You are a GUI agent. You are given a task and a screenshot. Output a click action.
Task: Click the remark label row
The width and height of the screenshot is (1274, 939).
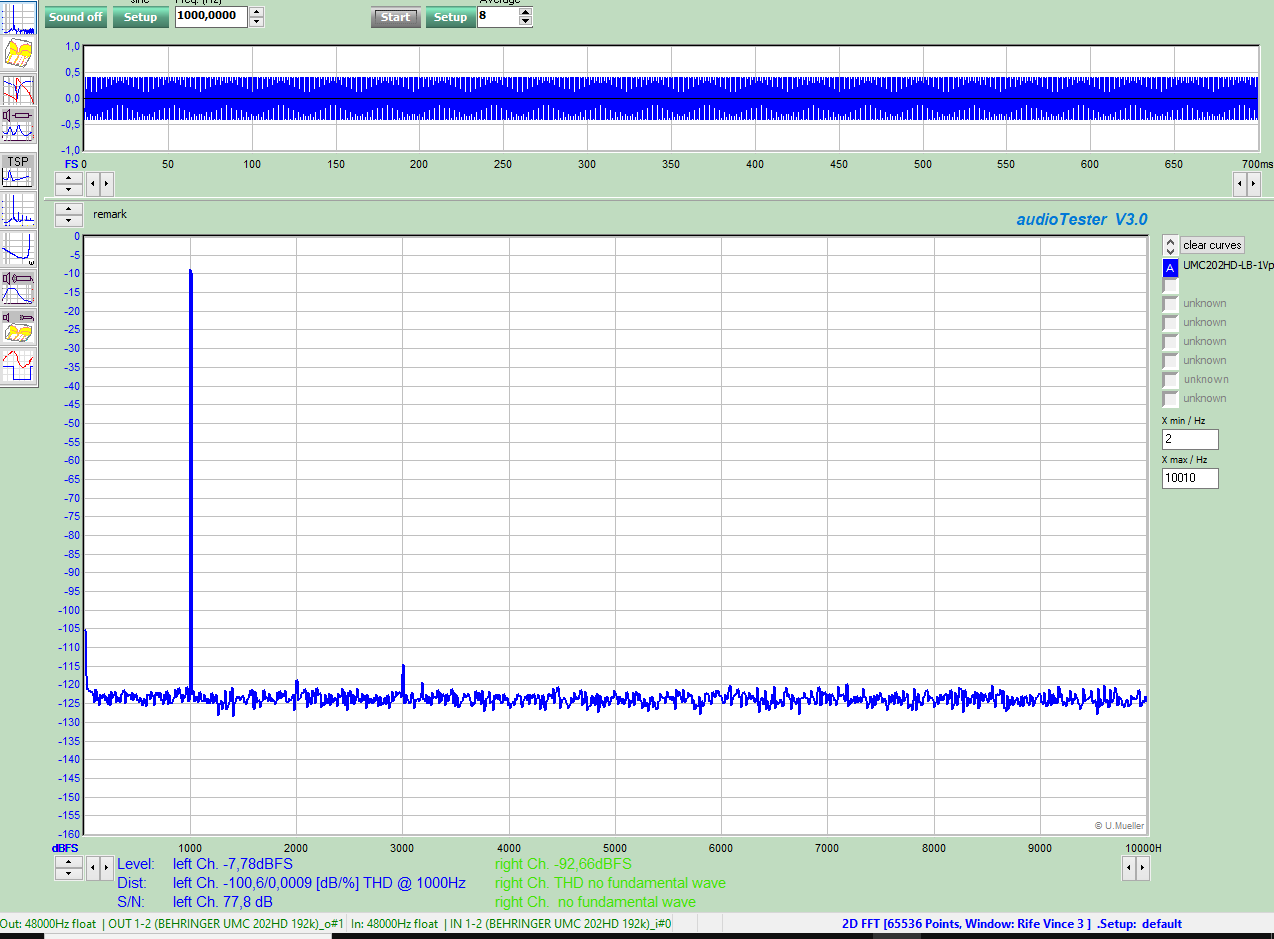point(110,214)
